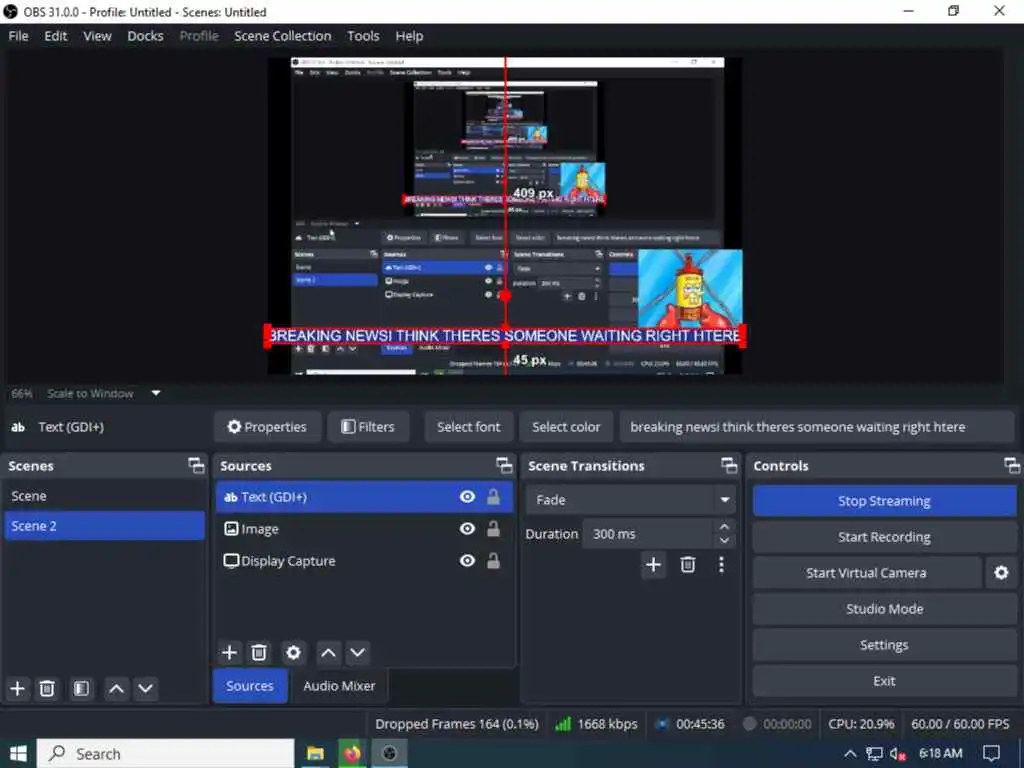Open Windows Start menu
Image resolution: width=1024 pixels, height=768 pixels.
18,754
